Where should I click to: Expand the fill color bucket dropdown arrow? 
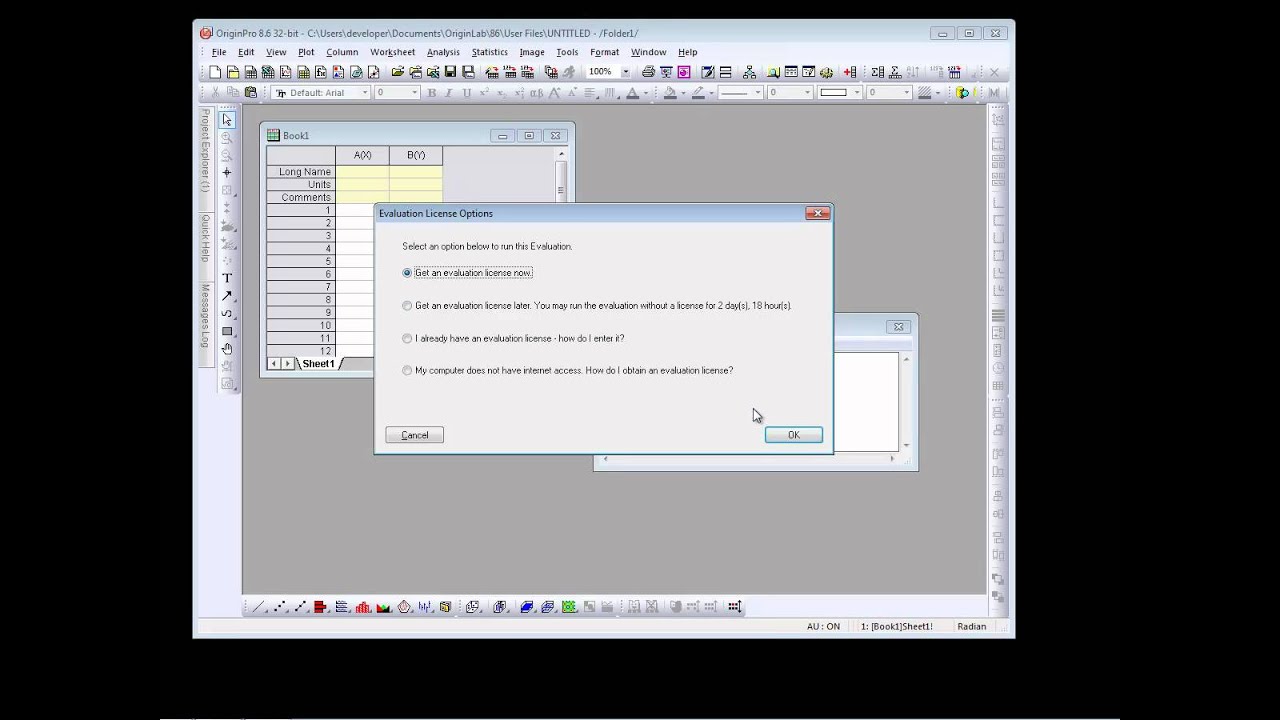683,92
